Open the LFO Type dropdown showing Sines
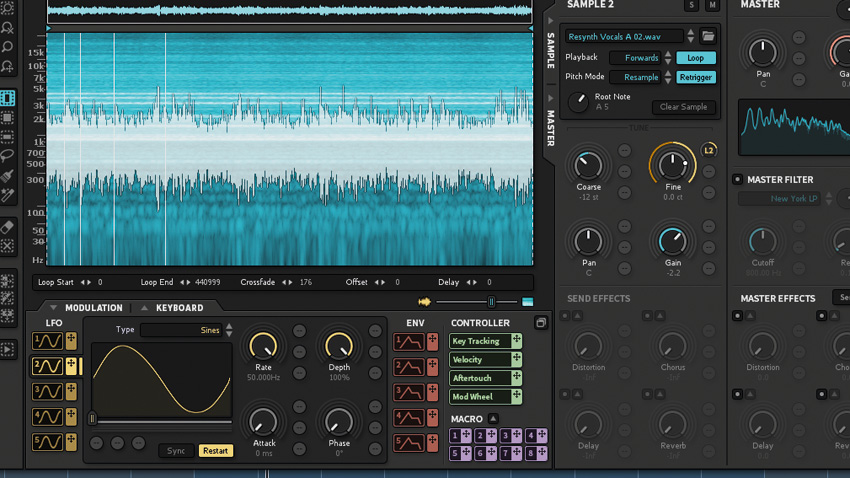850x478 pixels. pos(186,330)
